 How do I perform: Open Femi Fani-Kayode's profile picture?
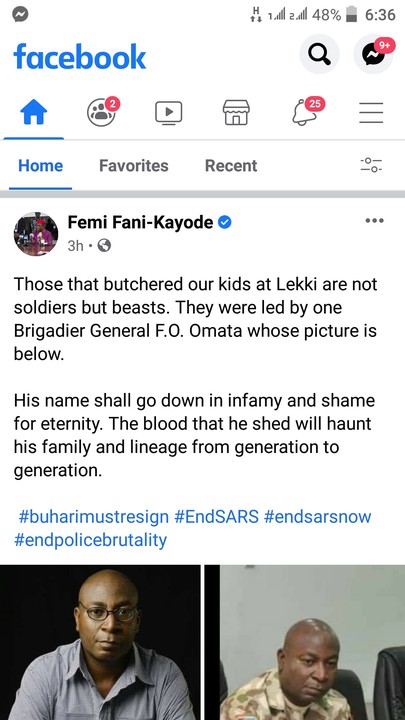click(36, 234)
